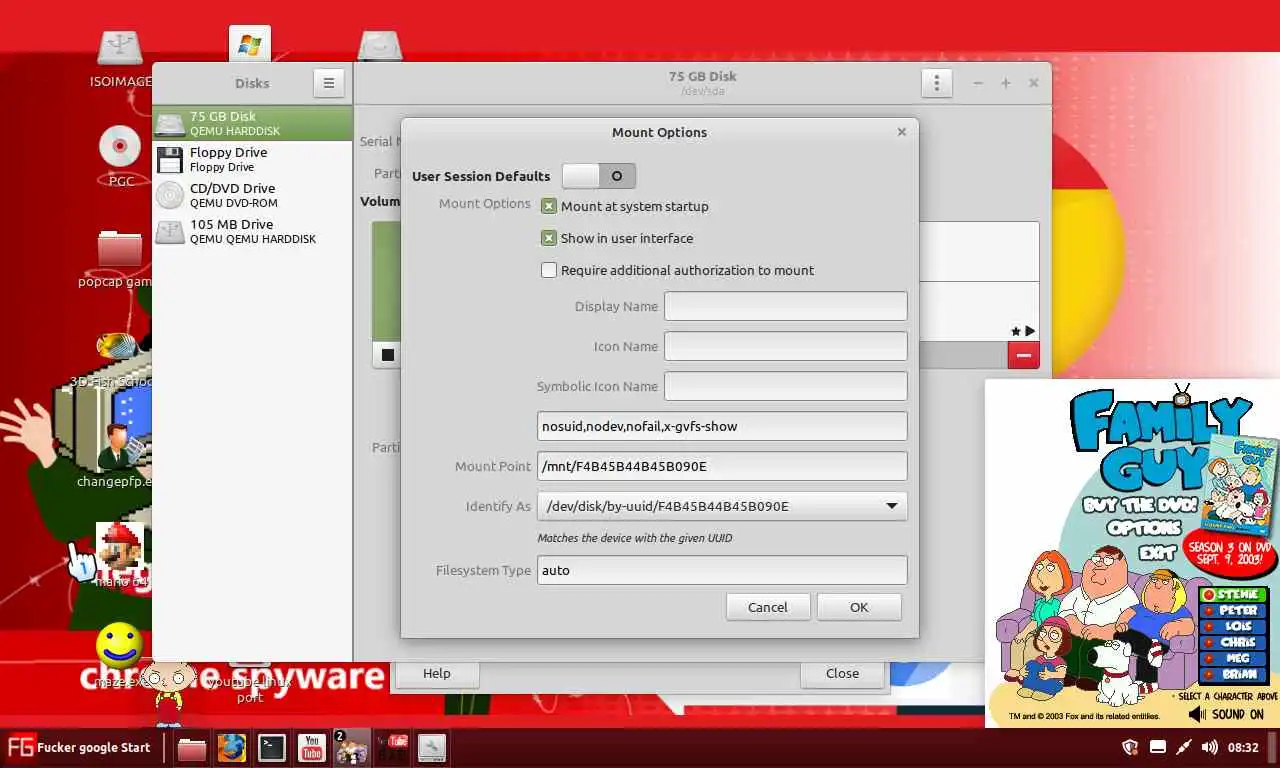Click the unmount stop square button
Screen dimensions: 1280x768
(x=388, y=355)
